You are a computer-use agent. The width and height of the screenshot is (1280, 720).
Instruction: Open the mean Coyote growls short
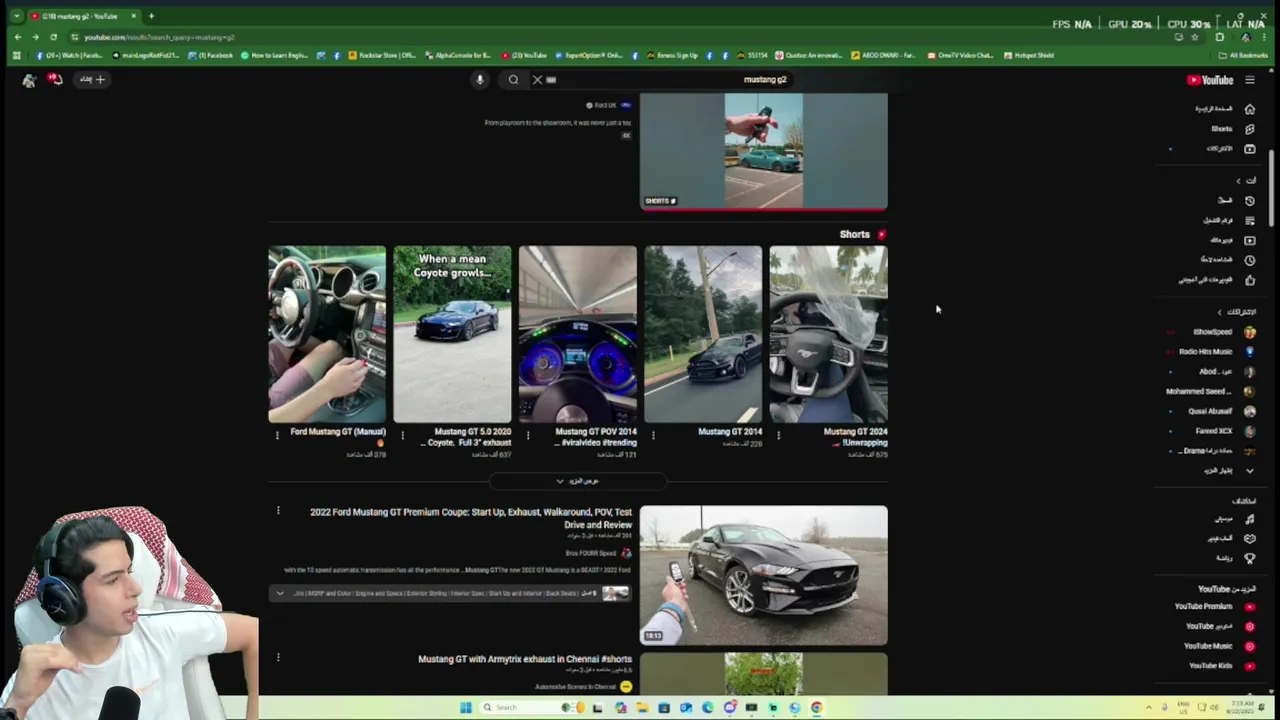point(452,335)
